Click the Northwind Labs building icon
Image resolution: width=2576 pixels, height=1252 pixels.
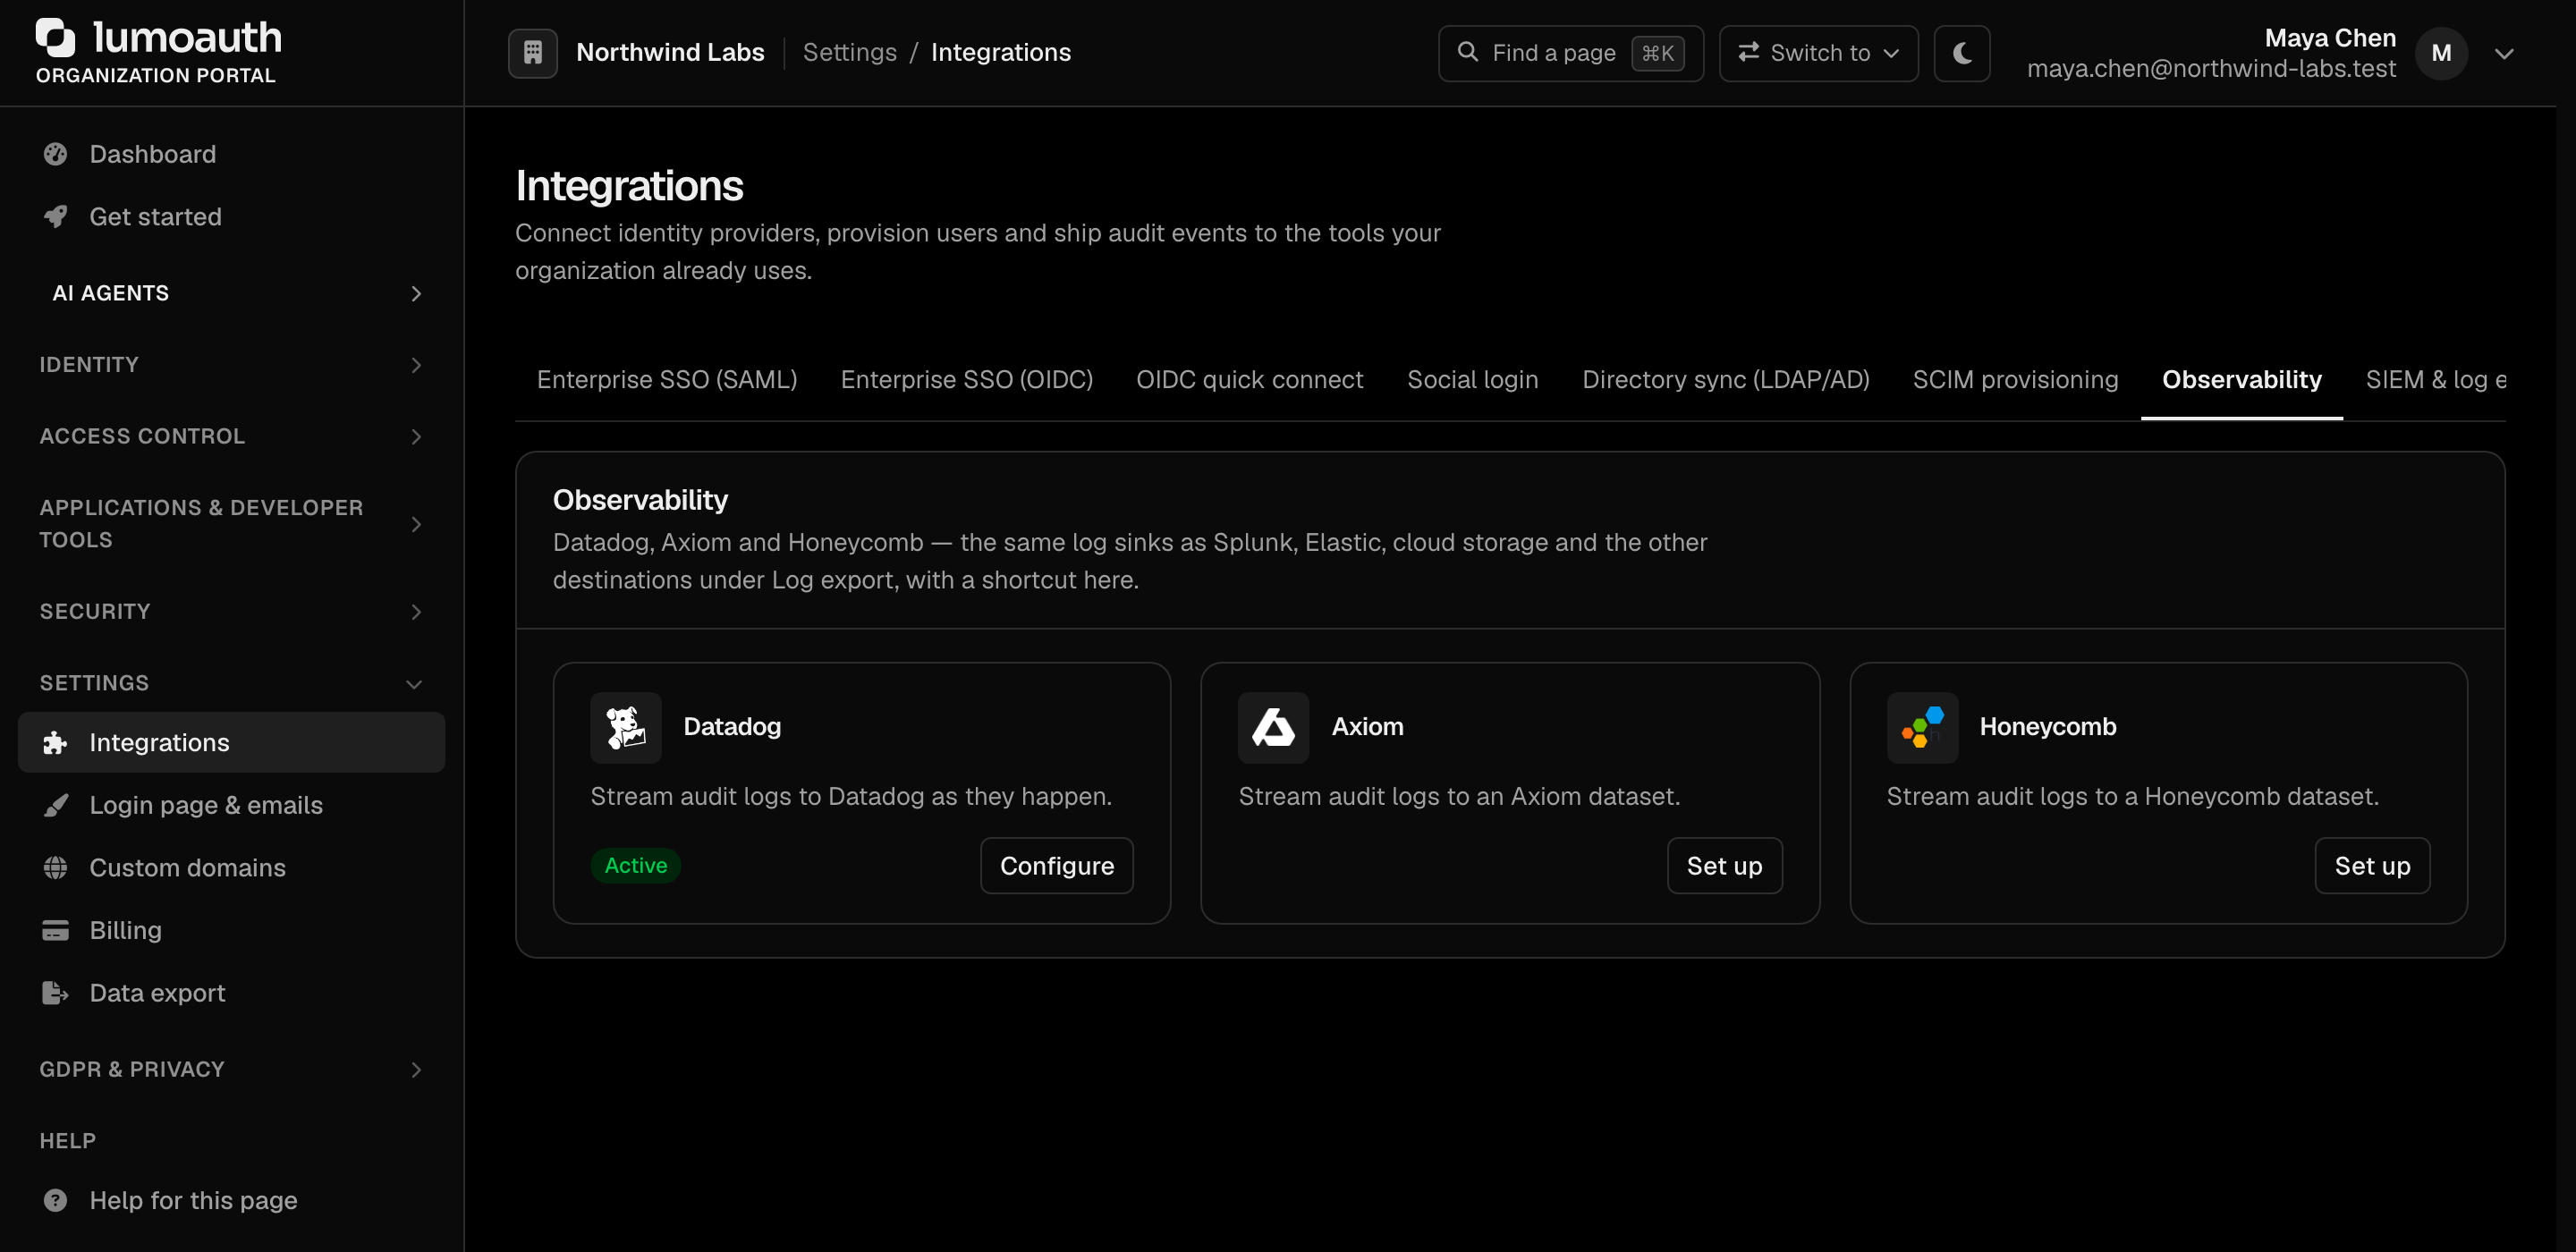(x=533, y=53)
